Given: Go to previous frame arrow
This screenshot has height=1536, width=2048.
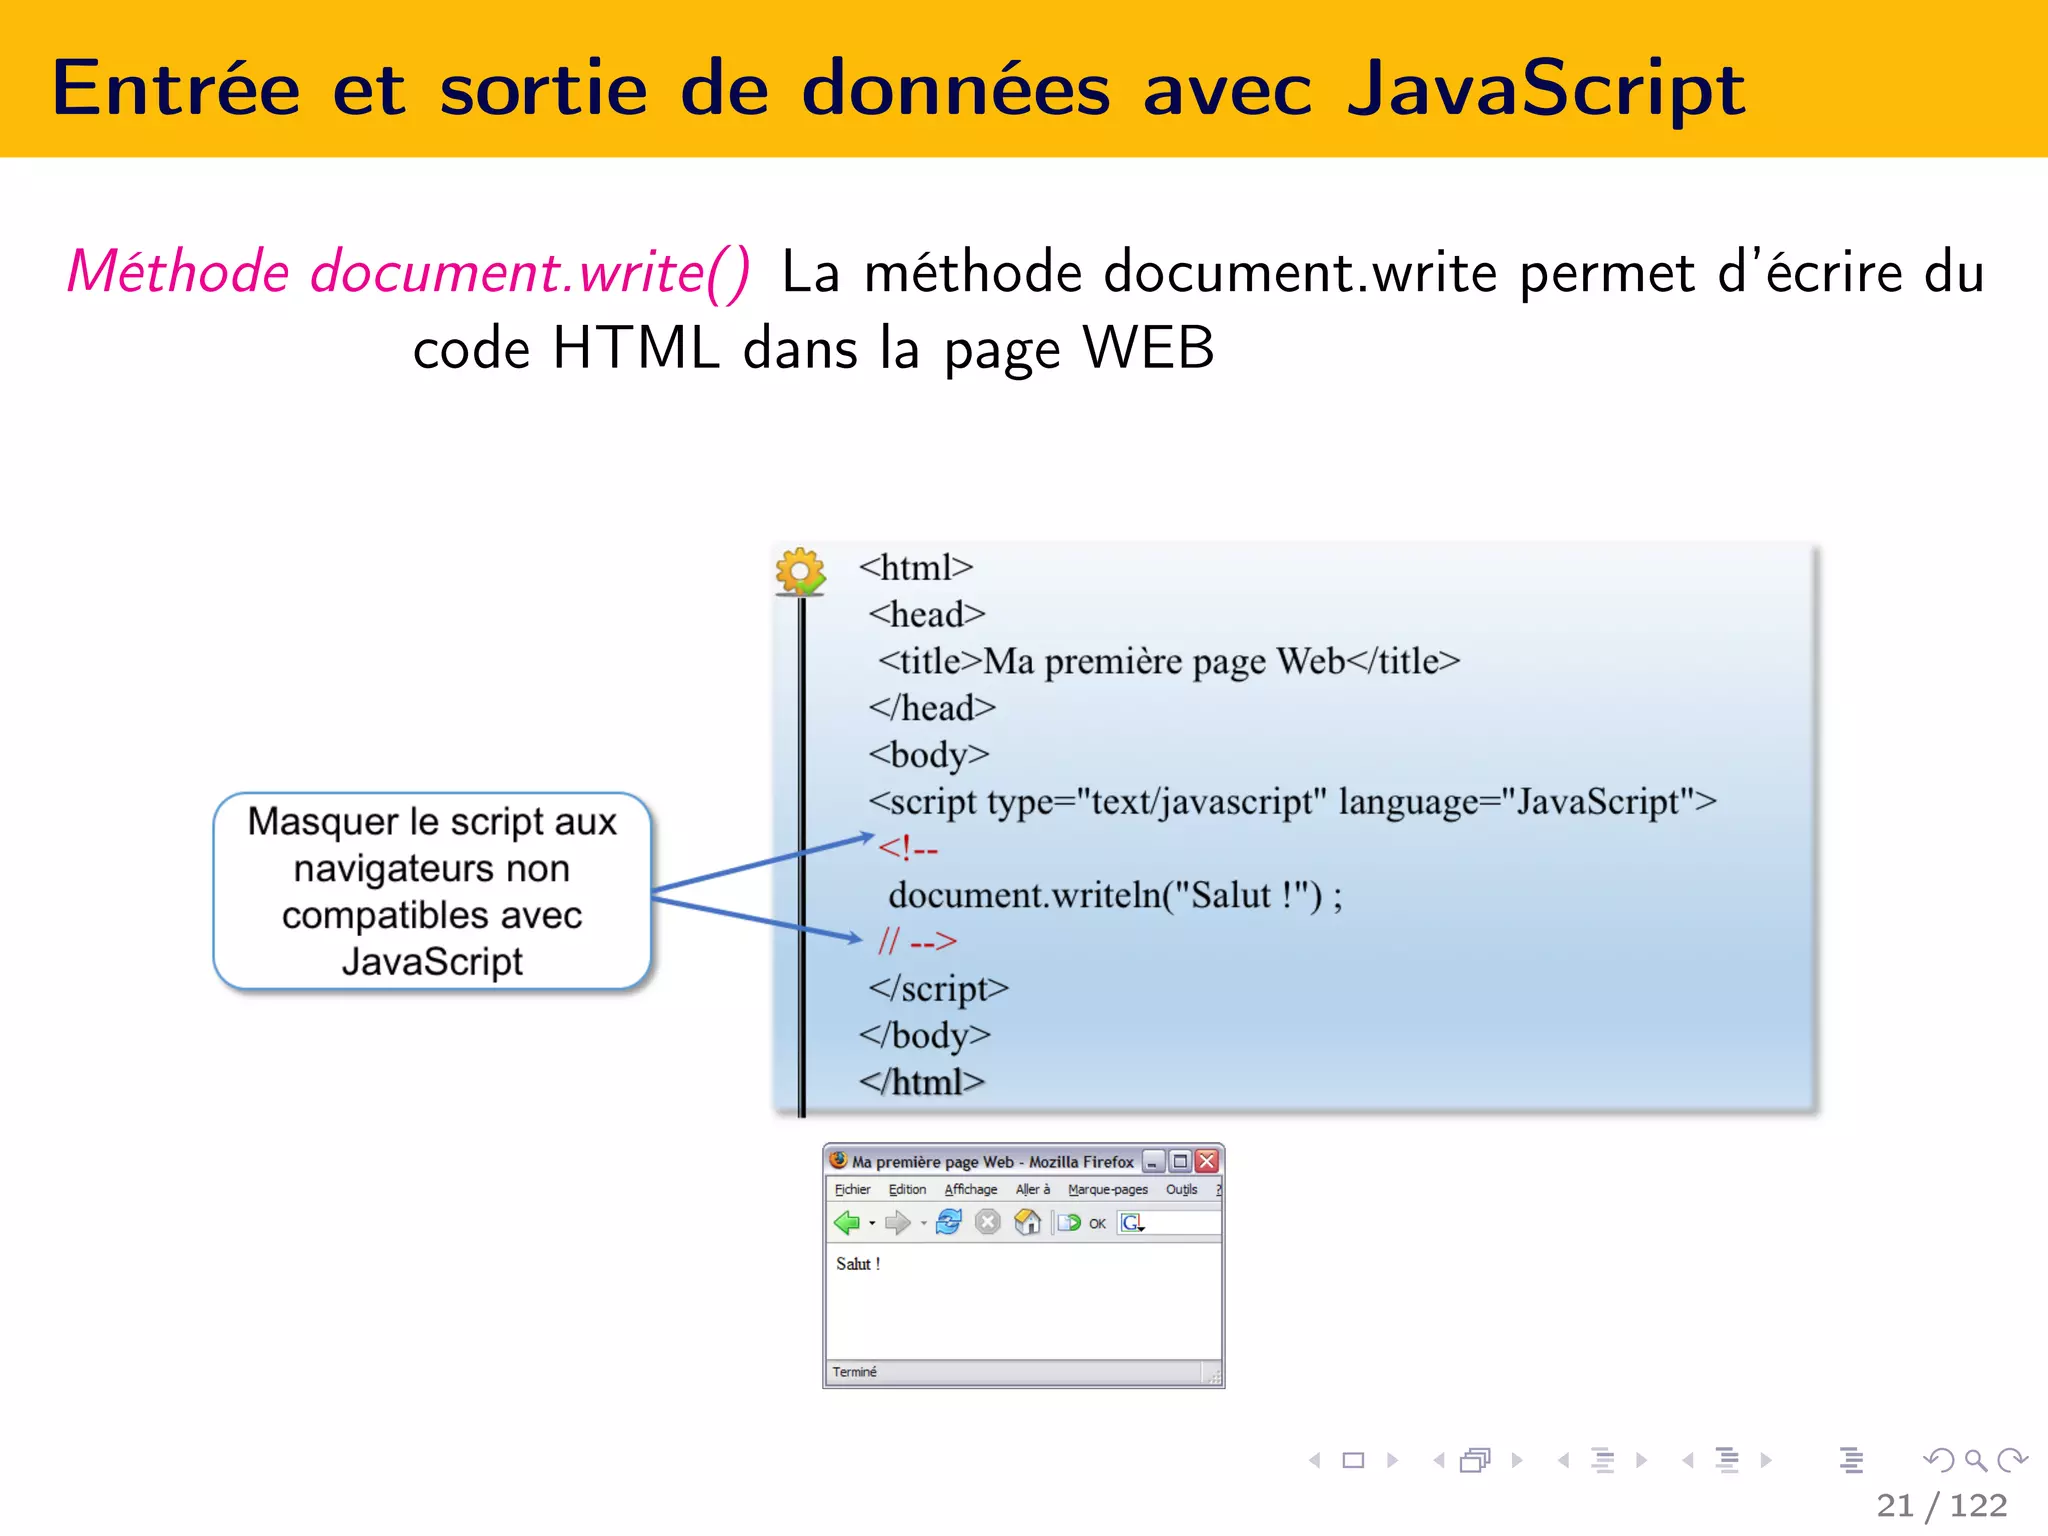Looking at the screenshot, I should click(x=1438, y=1460).
